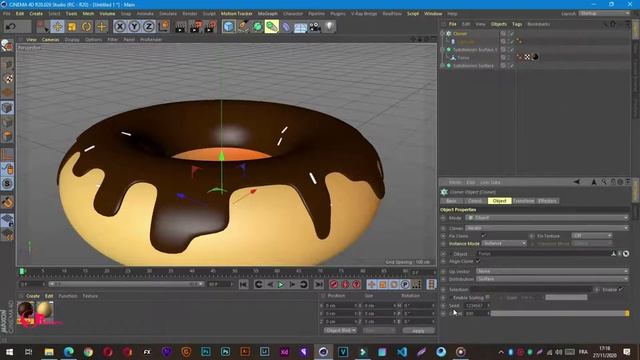Select the Cloner object in Object Manager
640x360 pixels.
pyautogui.click(x=460, y=33)
